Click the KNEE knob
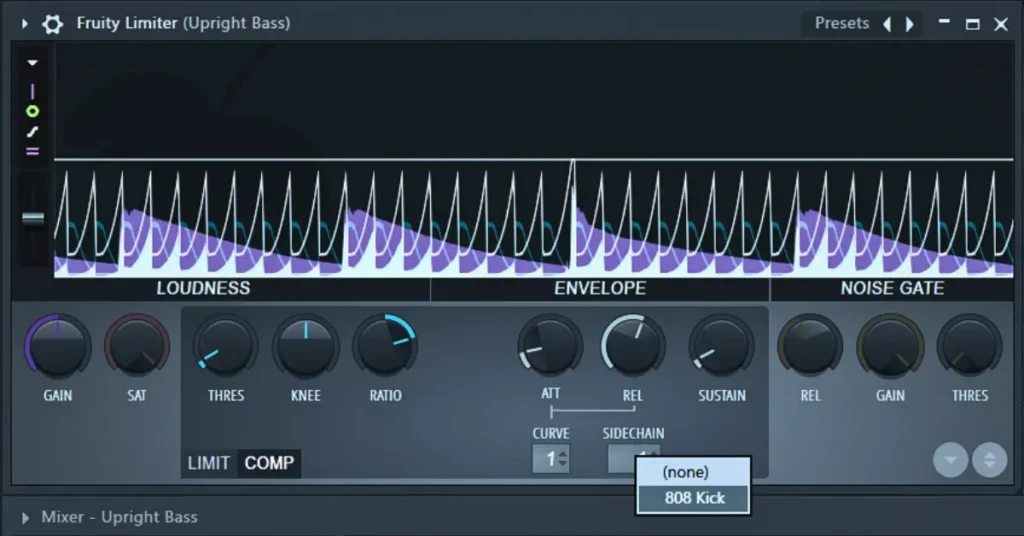The width and height of the screenshot is (1024, 536). pos(306,347)
